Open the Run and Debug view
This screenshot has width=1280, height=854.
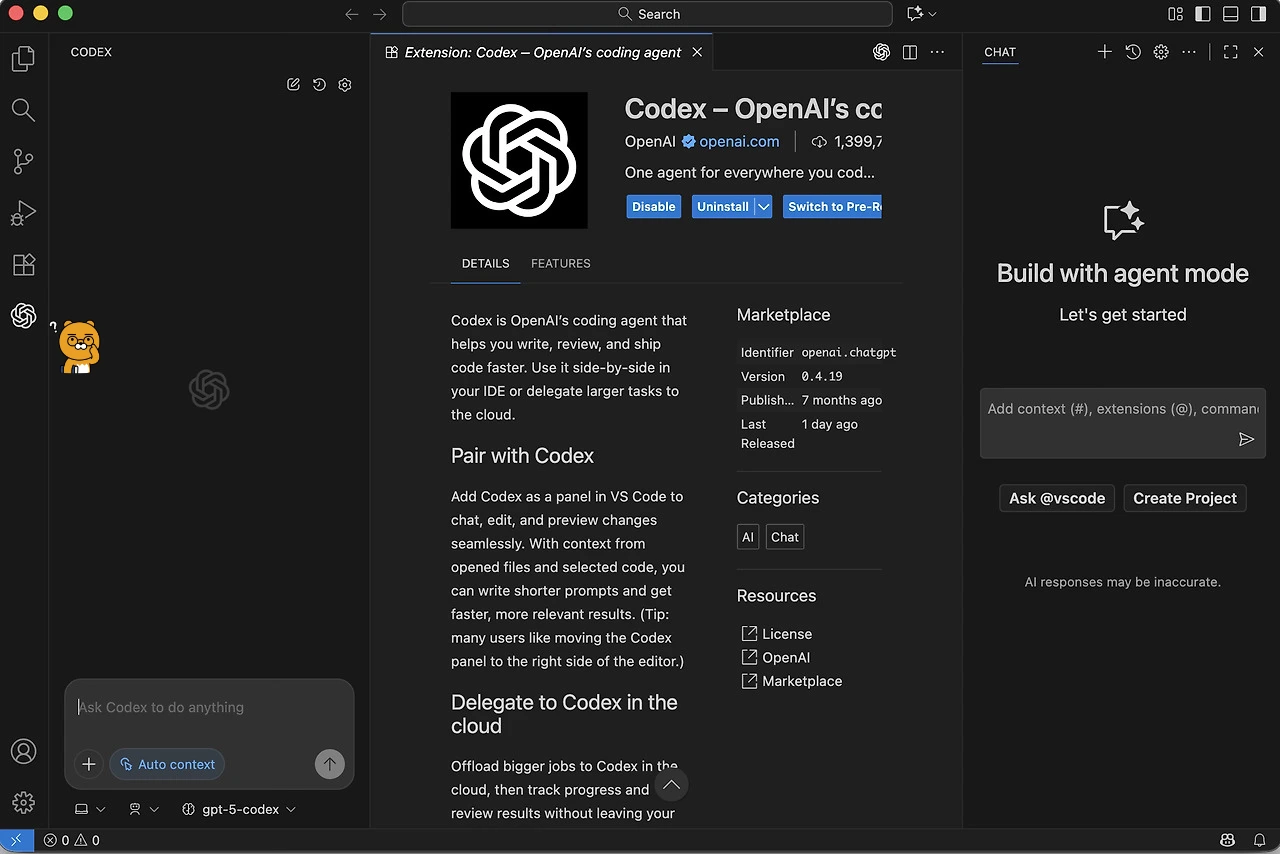(23, 213)
